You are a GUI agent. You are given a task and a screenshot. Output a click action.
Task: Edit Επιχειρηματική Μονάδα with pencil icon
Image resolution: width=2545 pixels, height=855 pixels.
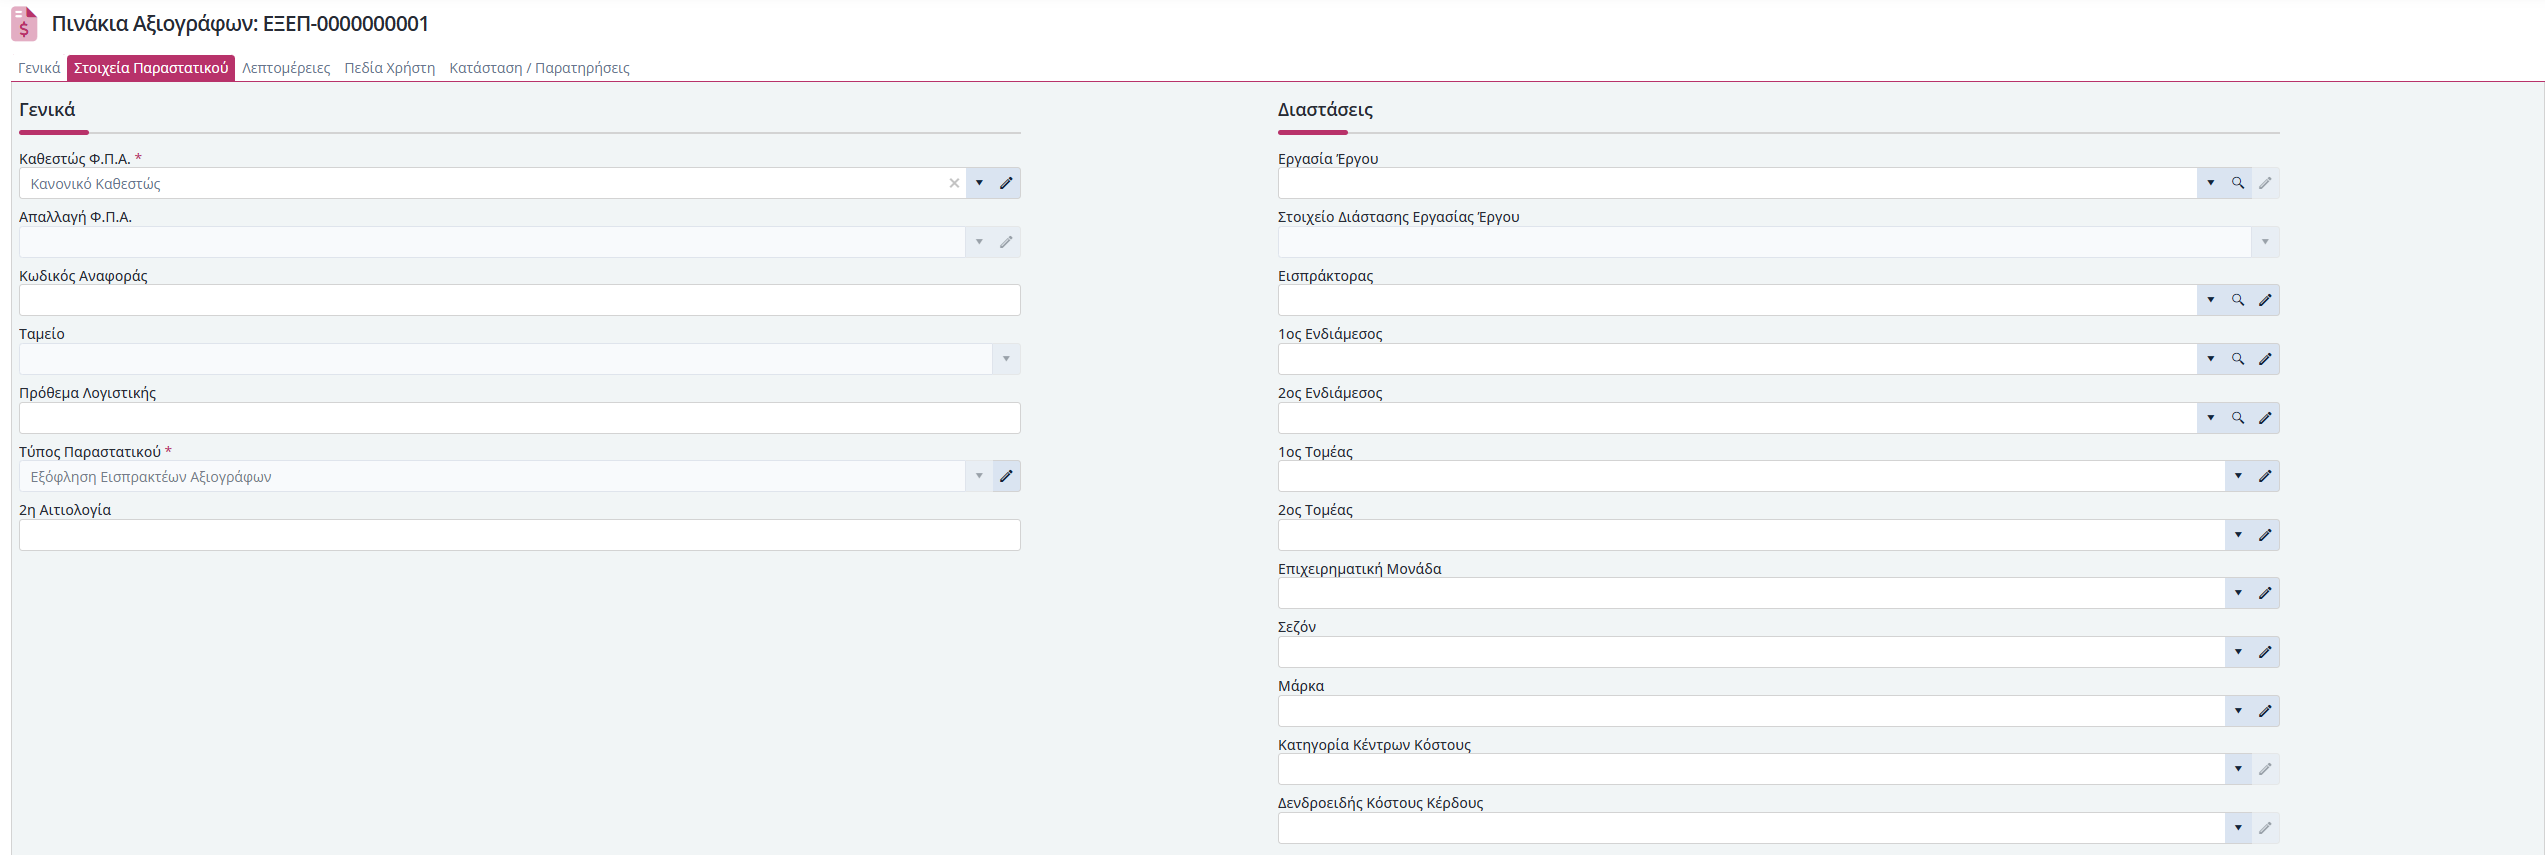point(2265,593)
